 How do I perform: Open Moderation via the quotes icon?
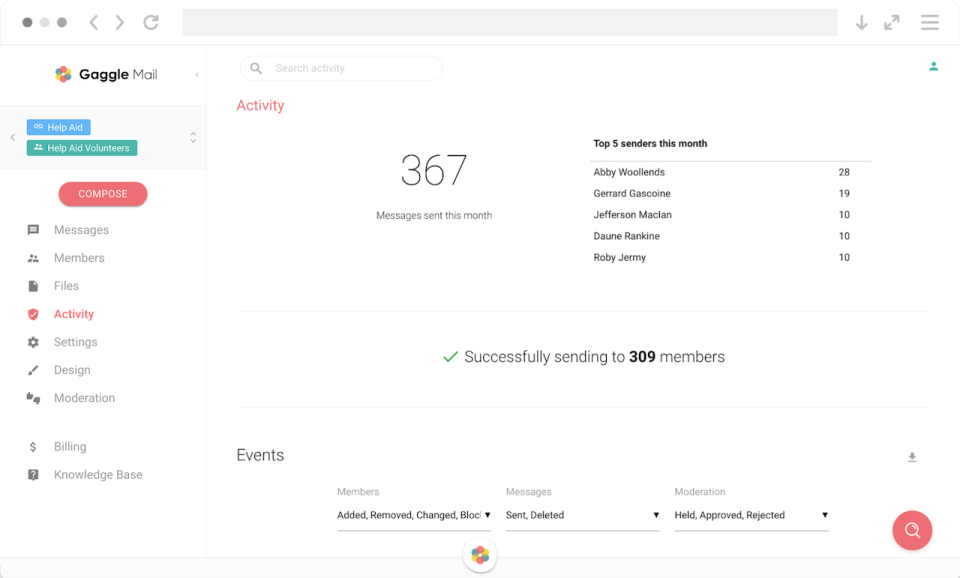[33, 397]
